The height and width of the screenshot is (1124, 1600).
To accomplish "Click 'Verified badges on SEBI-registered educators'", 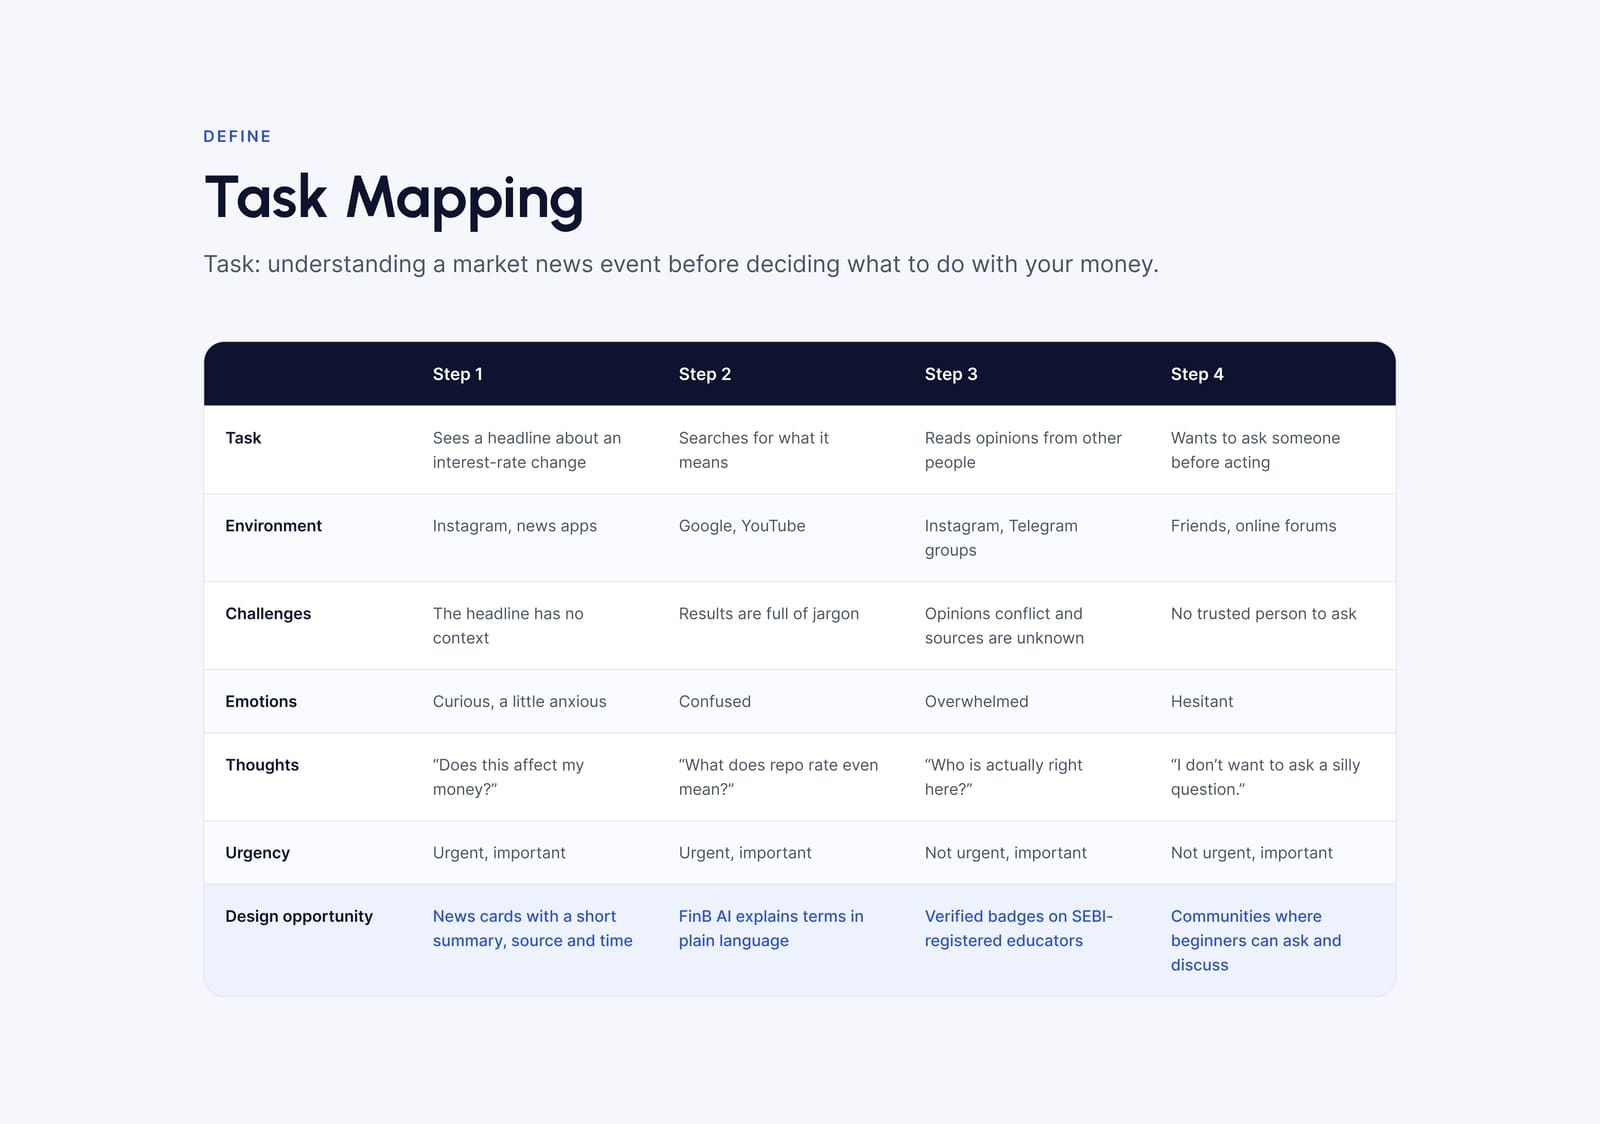I will click(x=1018, y=928).
